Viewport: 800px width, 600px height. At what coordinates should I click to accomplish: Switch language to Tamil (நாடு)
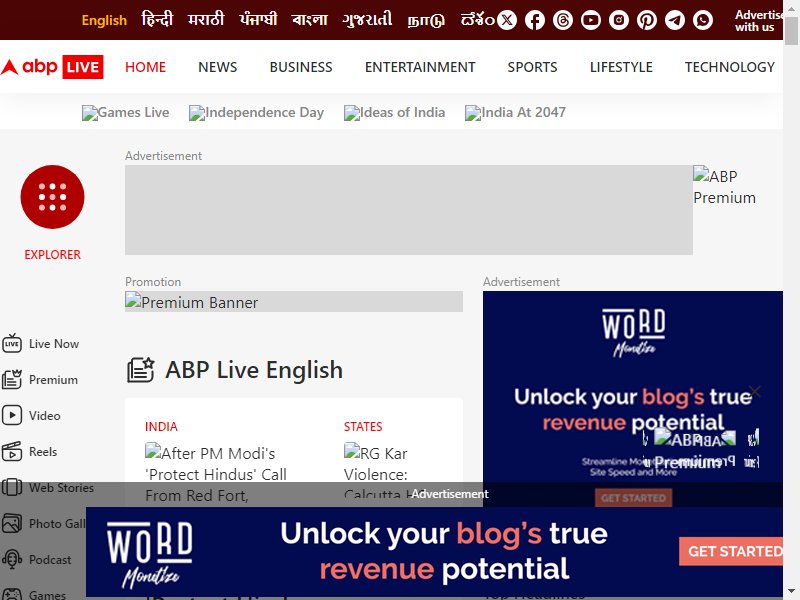pos(426,20)
